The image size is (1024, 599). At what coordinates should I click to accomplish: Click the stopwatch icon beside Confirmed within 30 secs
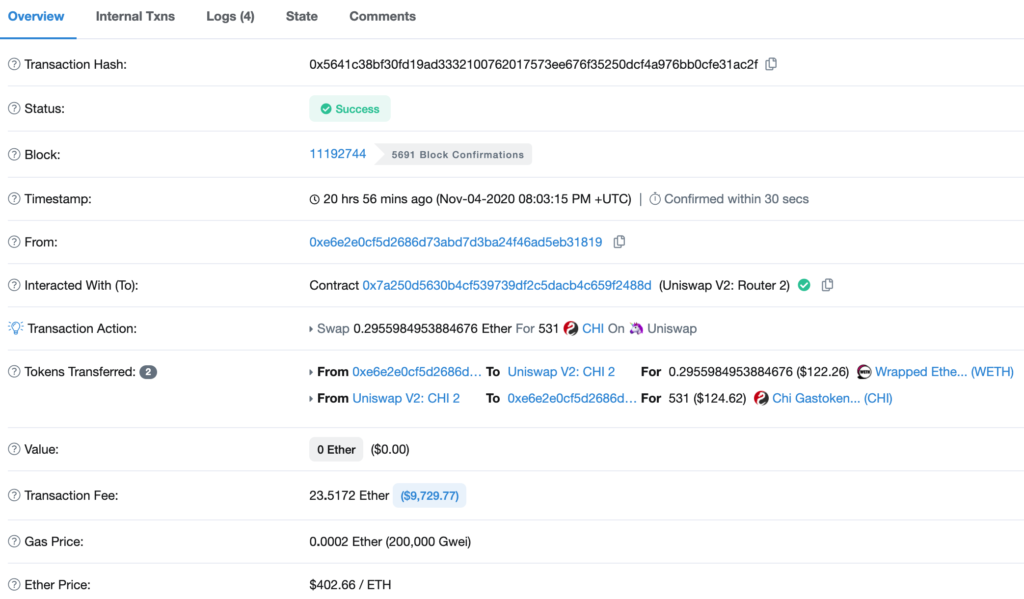coord(654,199)
